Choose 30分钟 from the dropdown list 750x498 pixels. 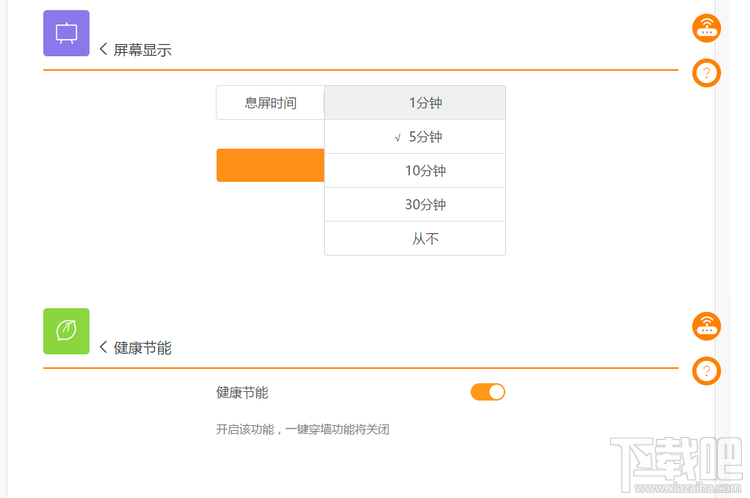tap(415, 205)
